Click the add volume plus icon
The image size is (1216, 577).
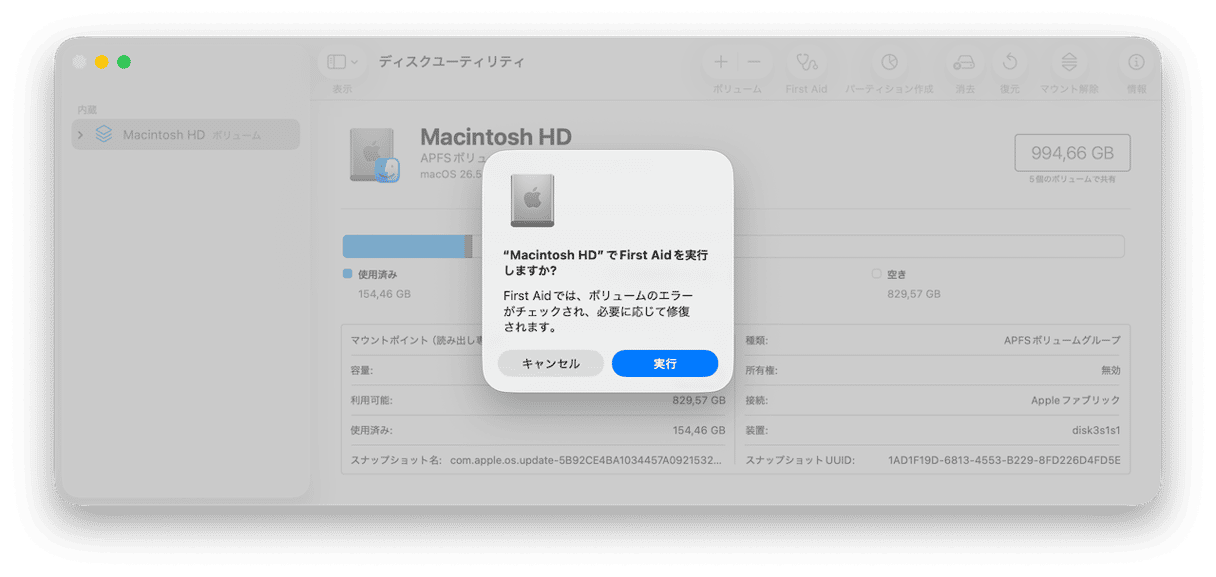pos(721,62)
